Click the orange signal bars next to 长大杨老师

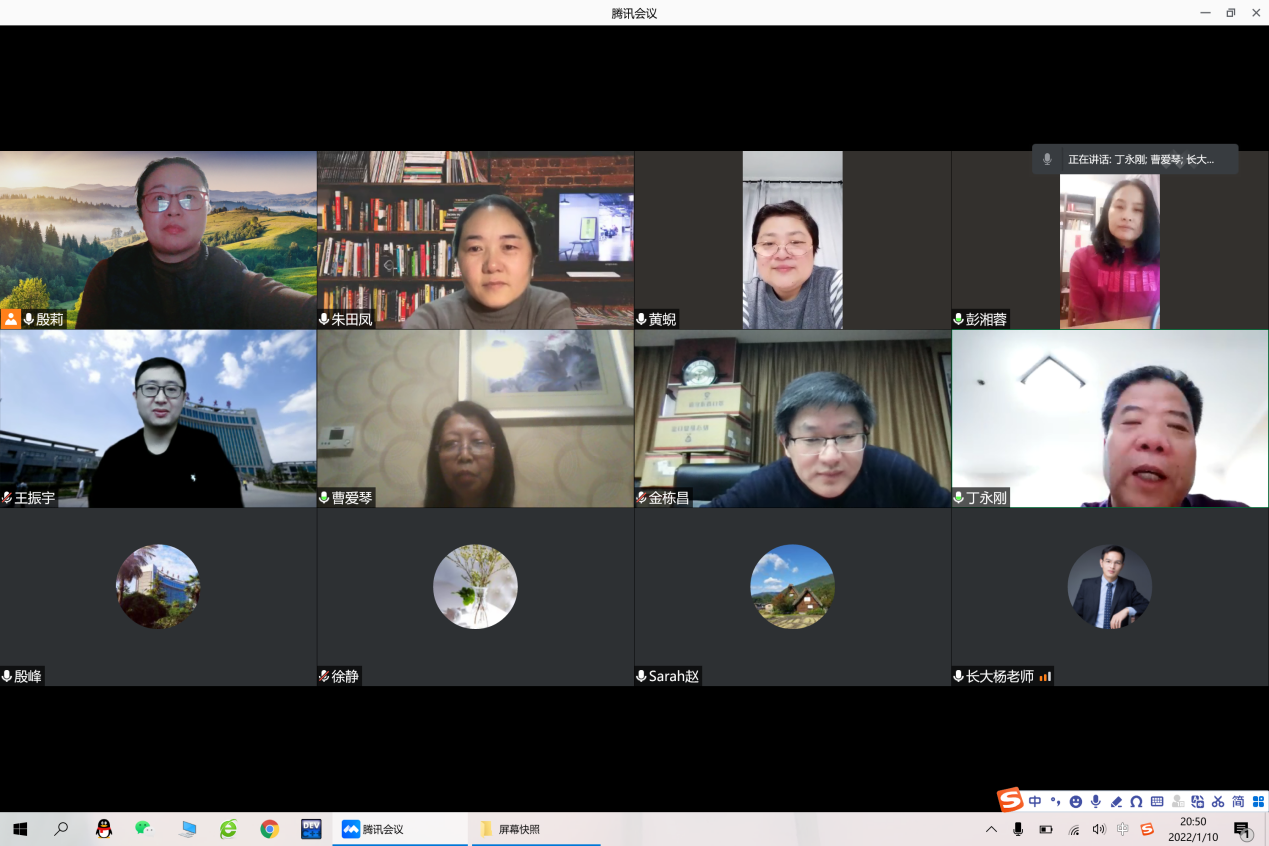point(1045,677)
